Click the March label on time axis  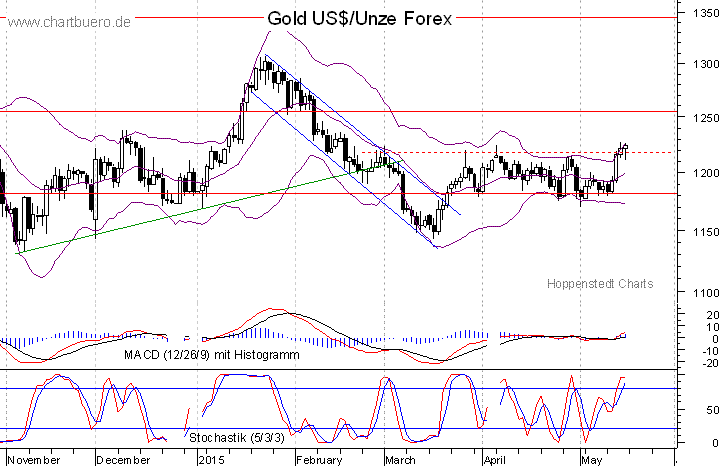400,460
